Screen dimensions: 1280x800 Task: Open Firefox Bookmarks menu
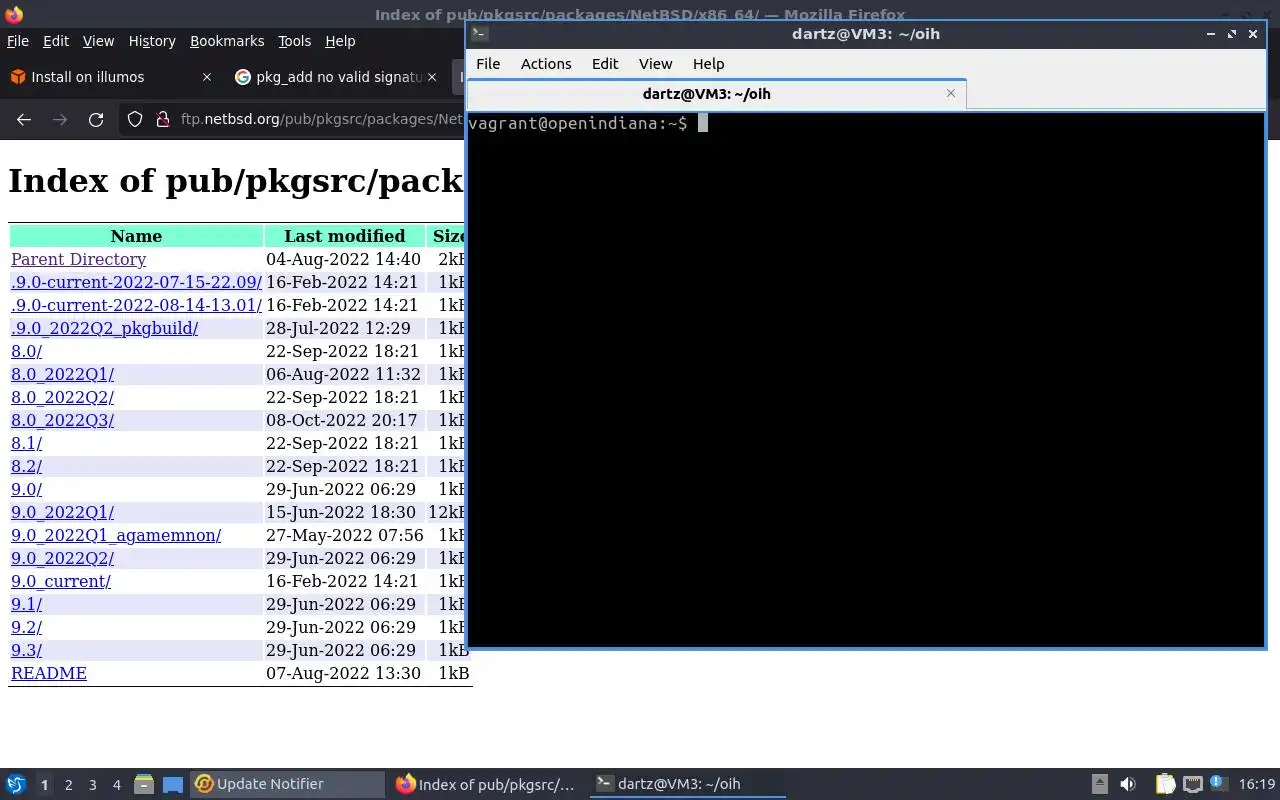pos(227,41)
